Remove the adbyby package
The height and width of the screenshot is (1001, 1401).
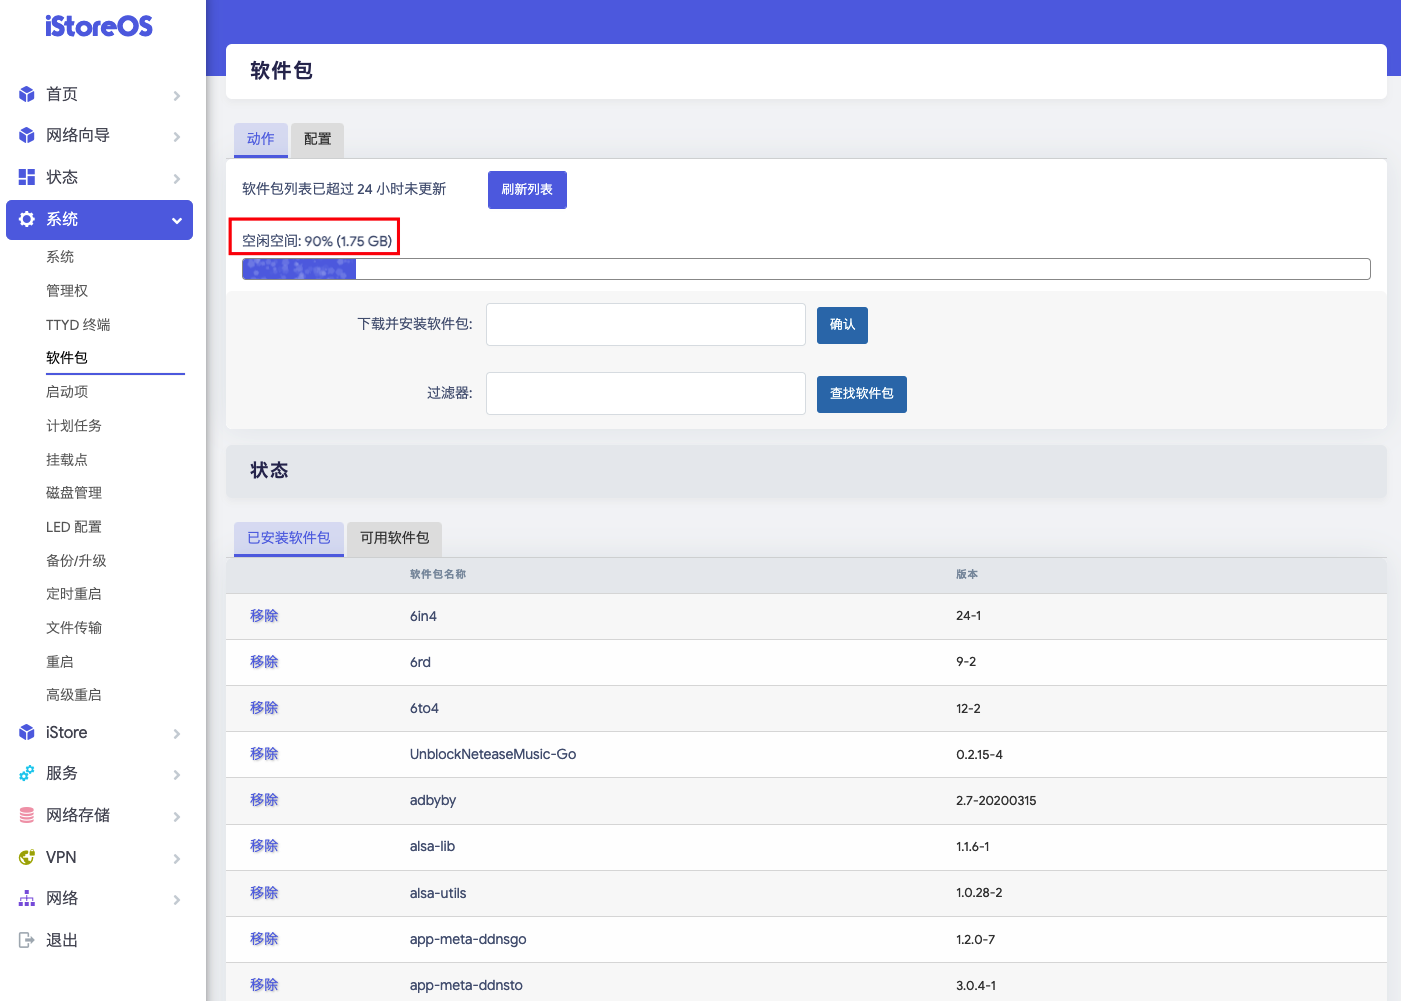pyautogui.click(x=263, y=799)
